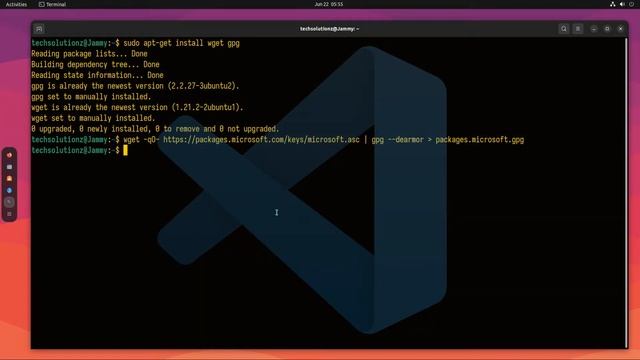The height and width of the screenshot is (360, 640).
Task: Maximize the terminal window
Action: [x=607, y=29]
